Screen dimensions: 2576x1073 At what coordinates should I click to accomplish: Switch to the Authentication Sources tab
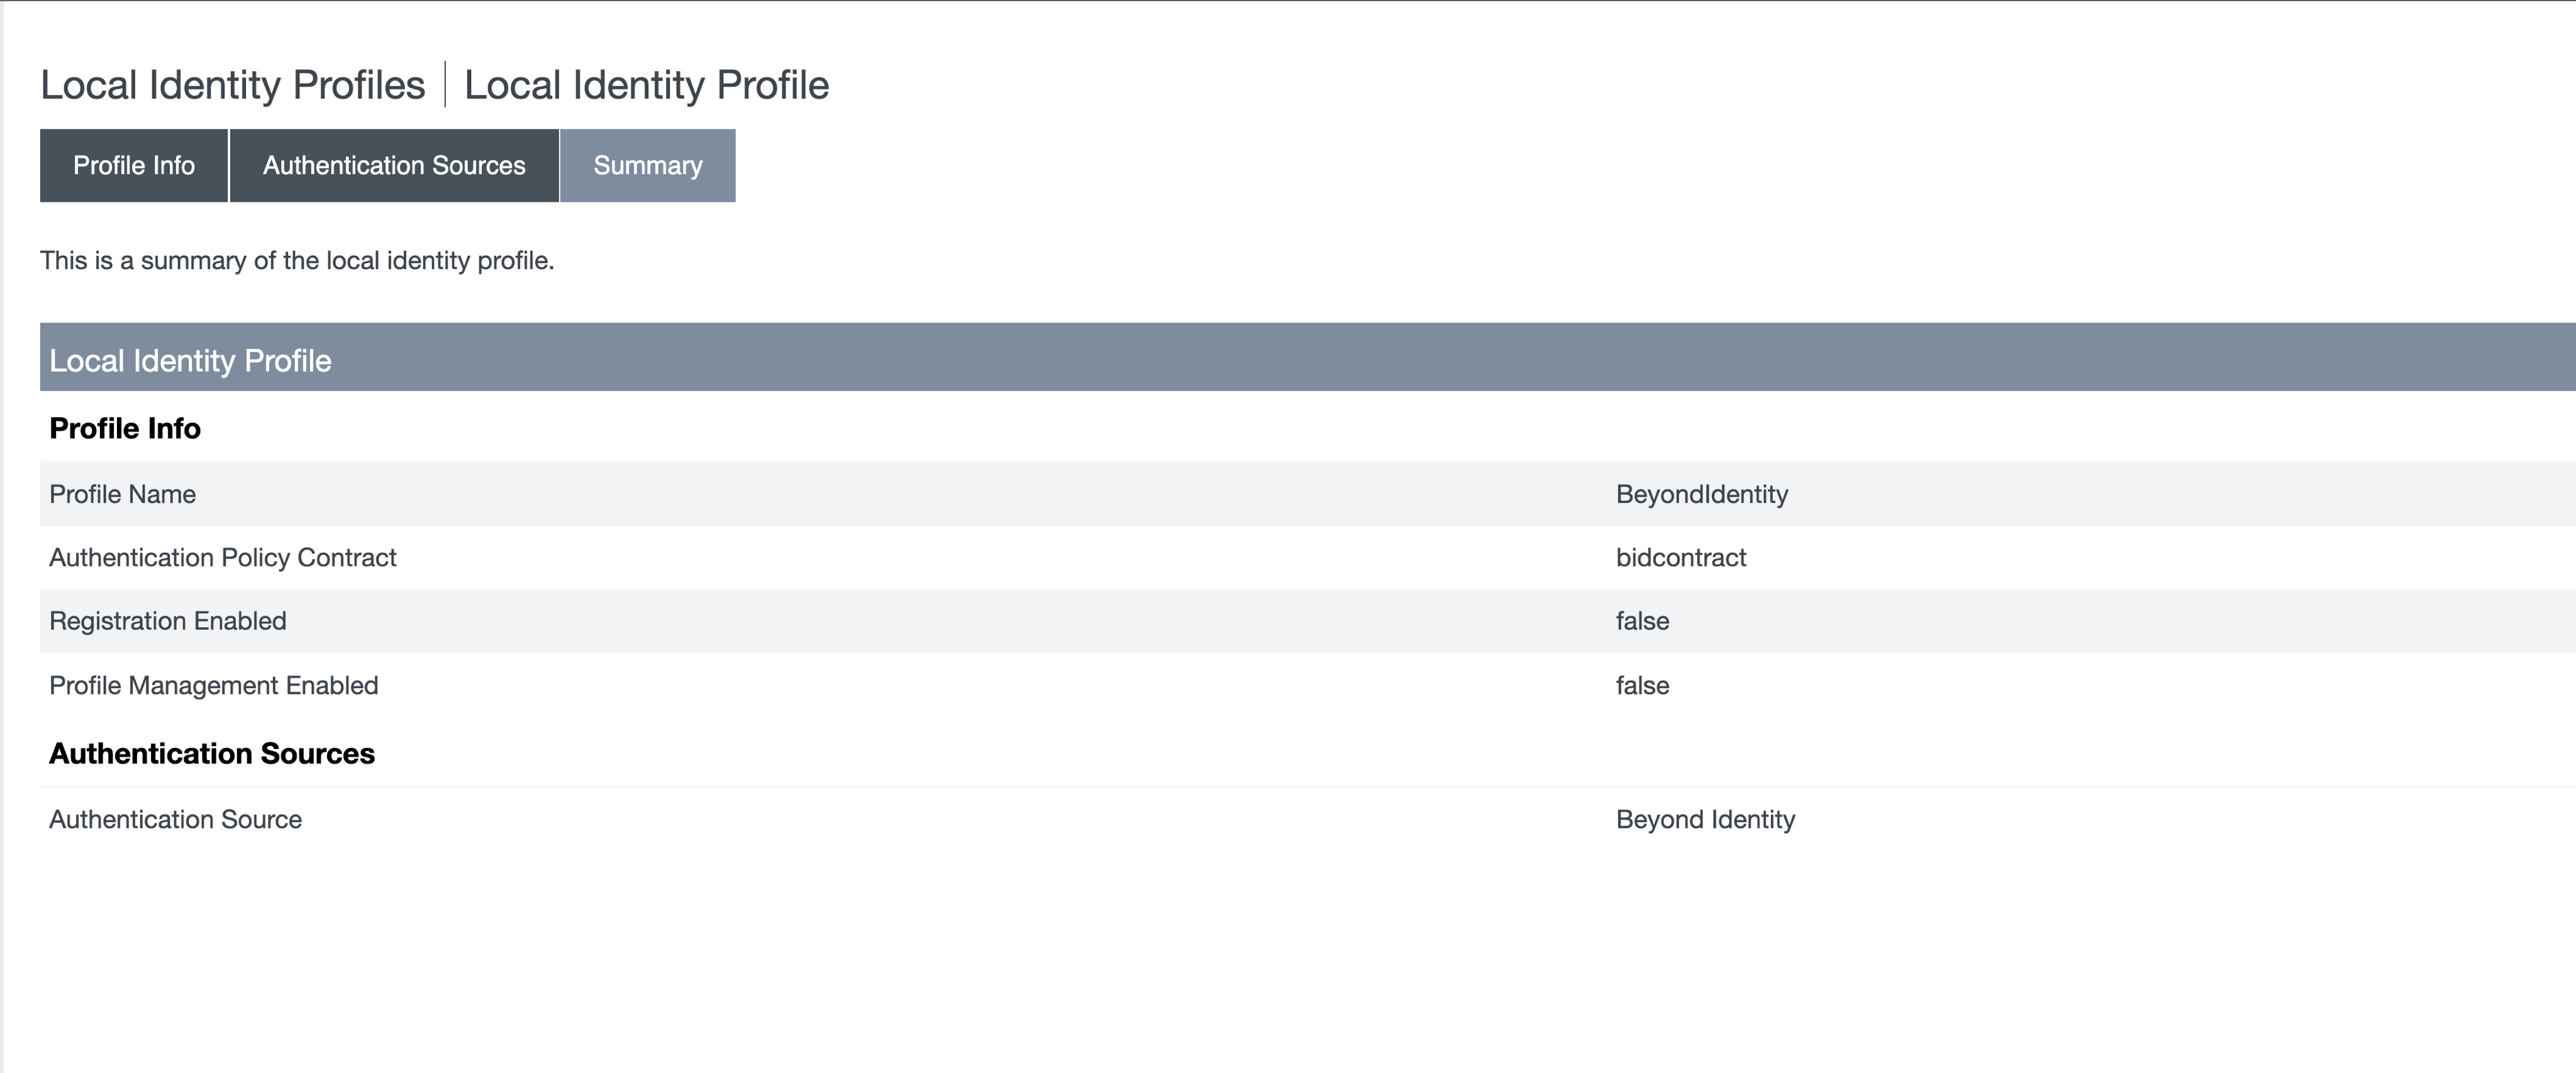tap(394, 165)
